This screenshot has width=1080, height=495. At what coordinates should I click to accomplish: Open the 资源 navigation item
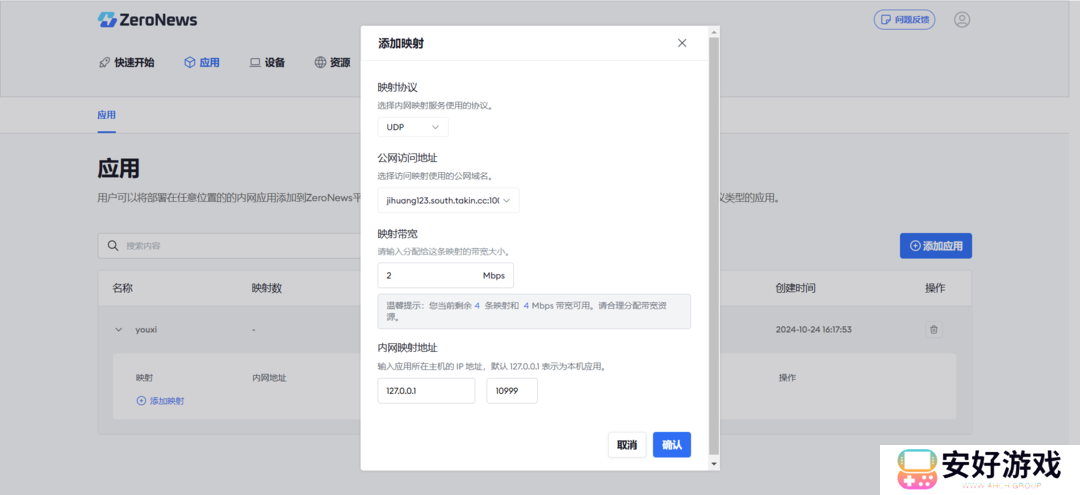(332, 63)
